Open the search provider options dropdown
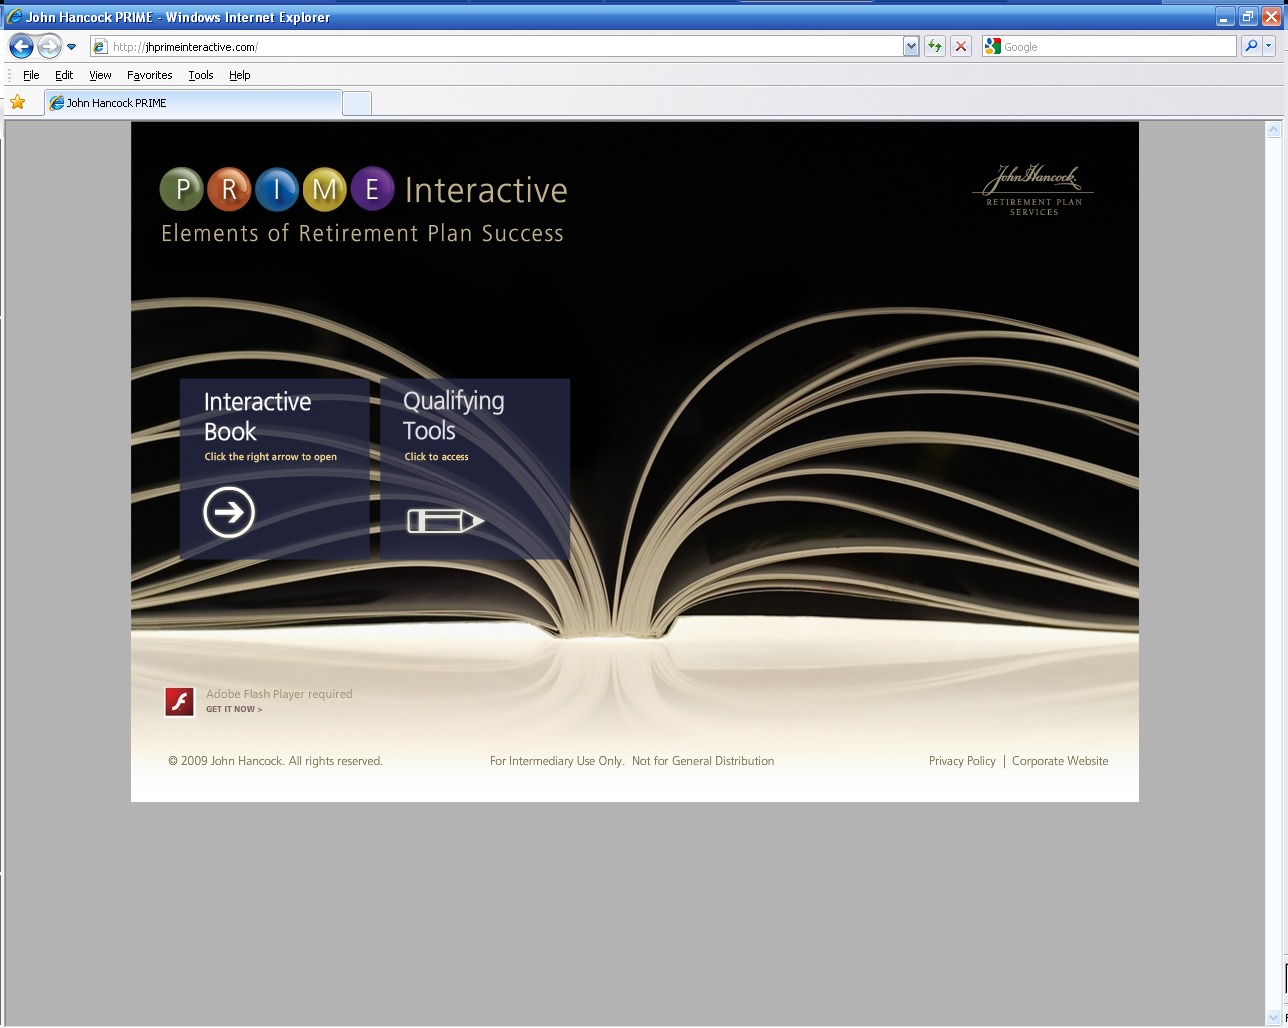Screen dimensions: 1288x1028 click(1269, 46)
